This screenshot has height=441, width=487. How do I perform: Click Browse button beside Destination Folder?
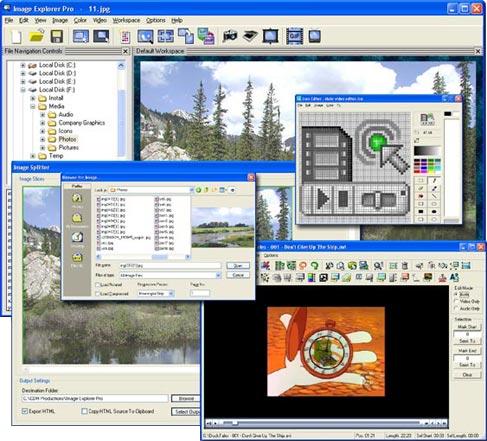[x=186, y=398]
